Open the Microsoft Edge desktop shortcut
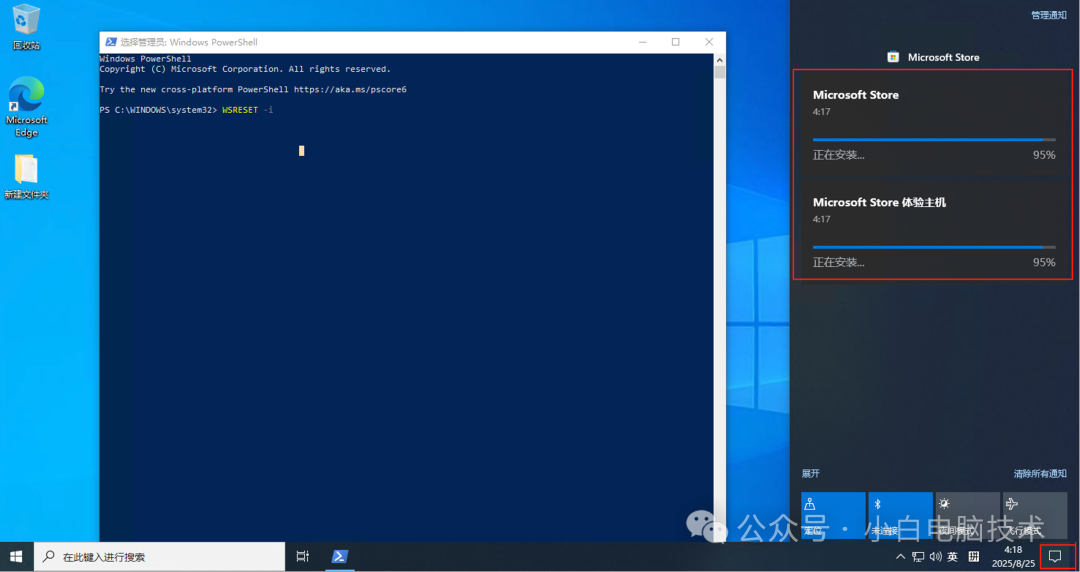1080x572 pixels. 26,107
